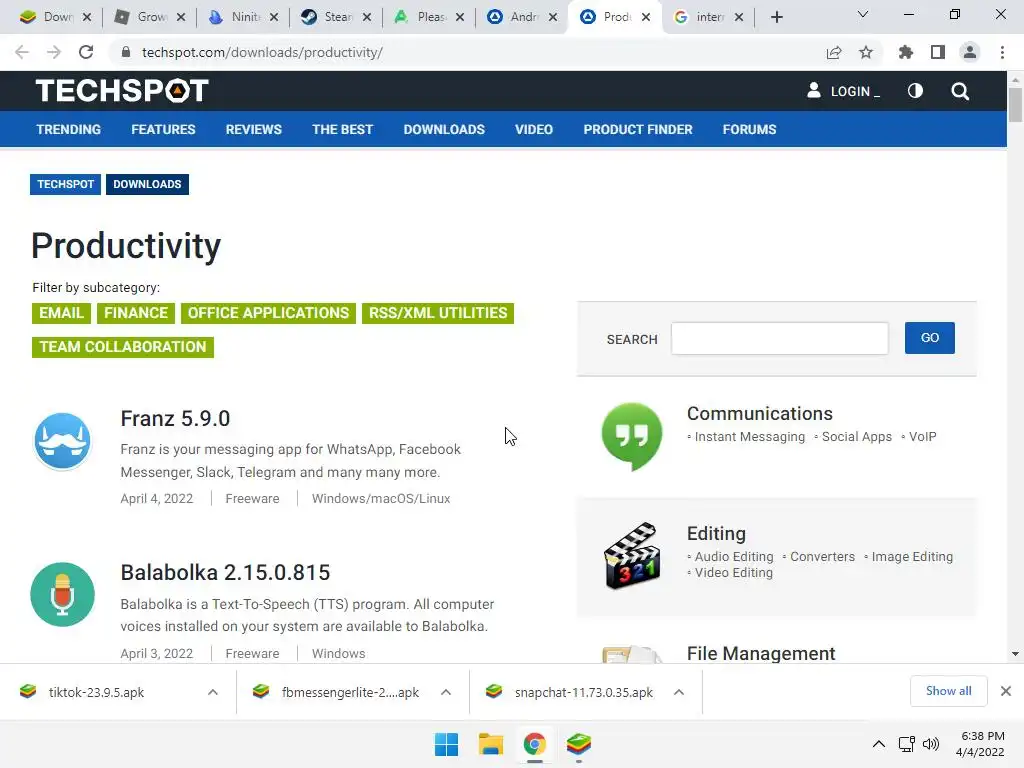Reload the page with refresh icon

click(86, 52)
